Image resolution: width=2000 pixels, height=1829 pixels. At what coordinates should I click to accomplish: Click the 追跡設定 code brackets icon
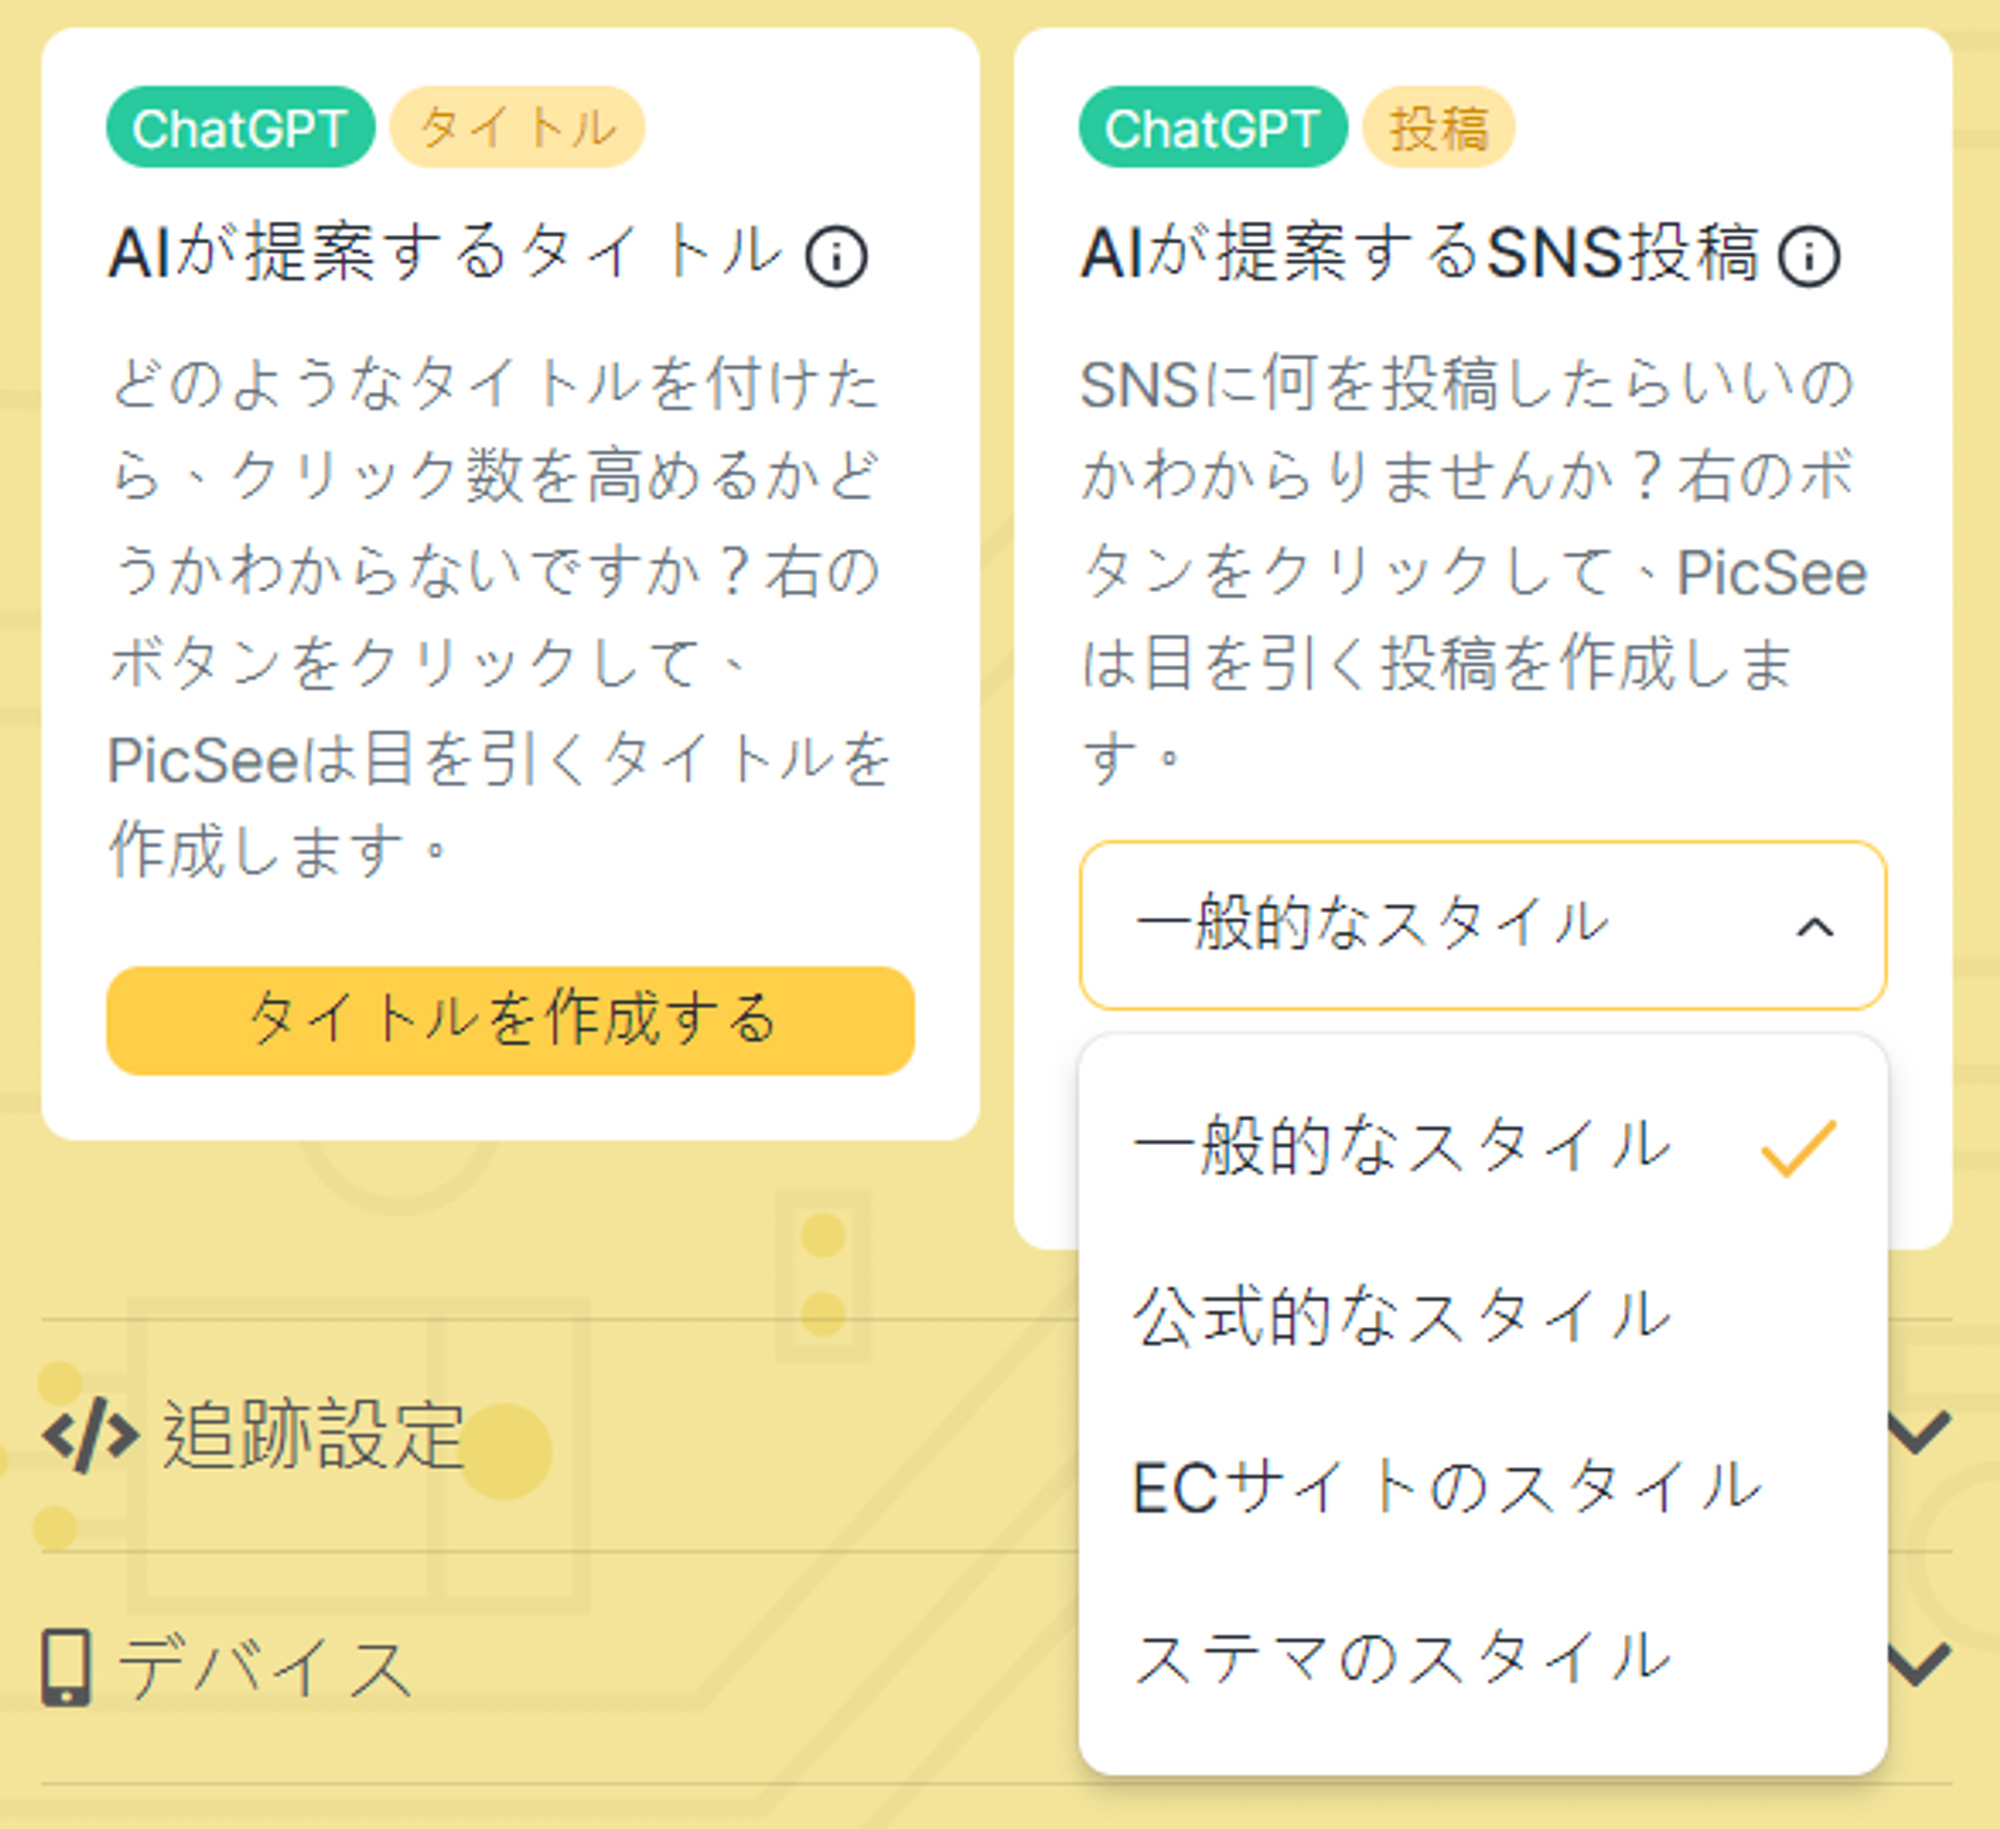(90, 1435)
